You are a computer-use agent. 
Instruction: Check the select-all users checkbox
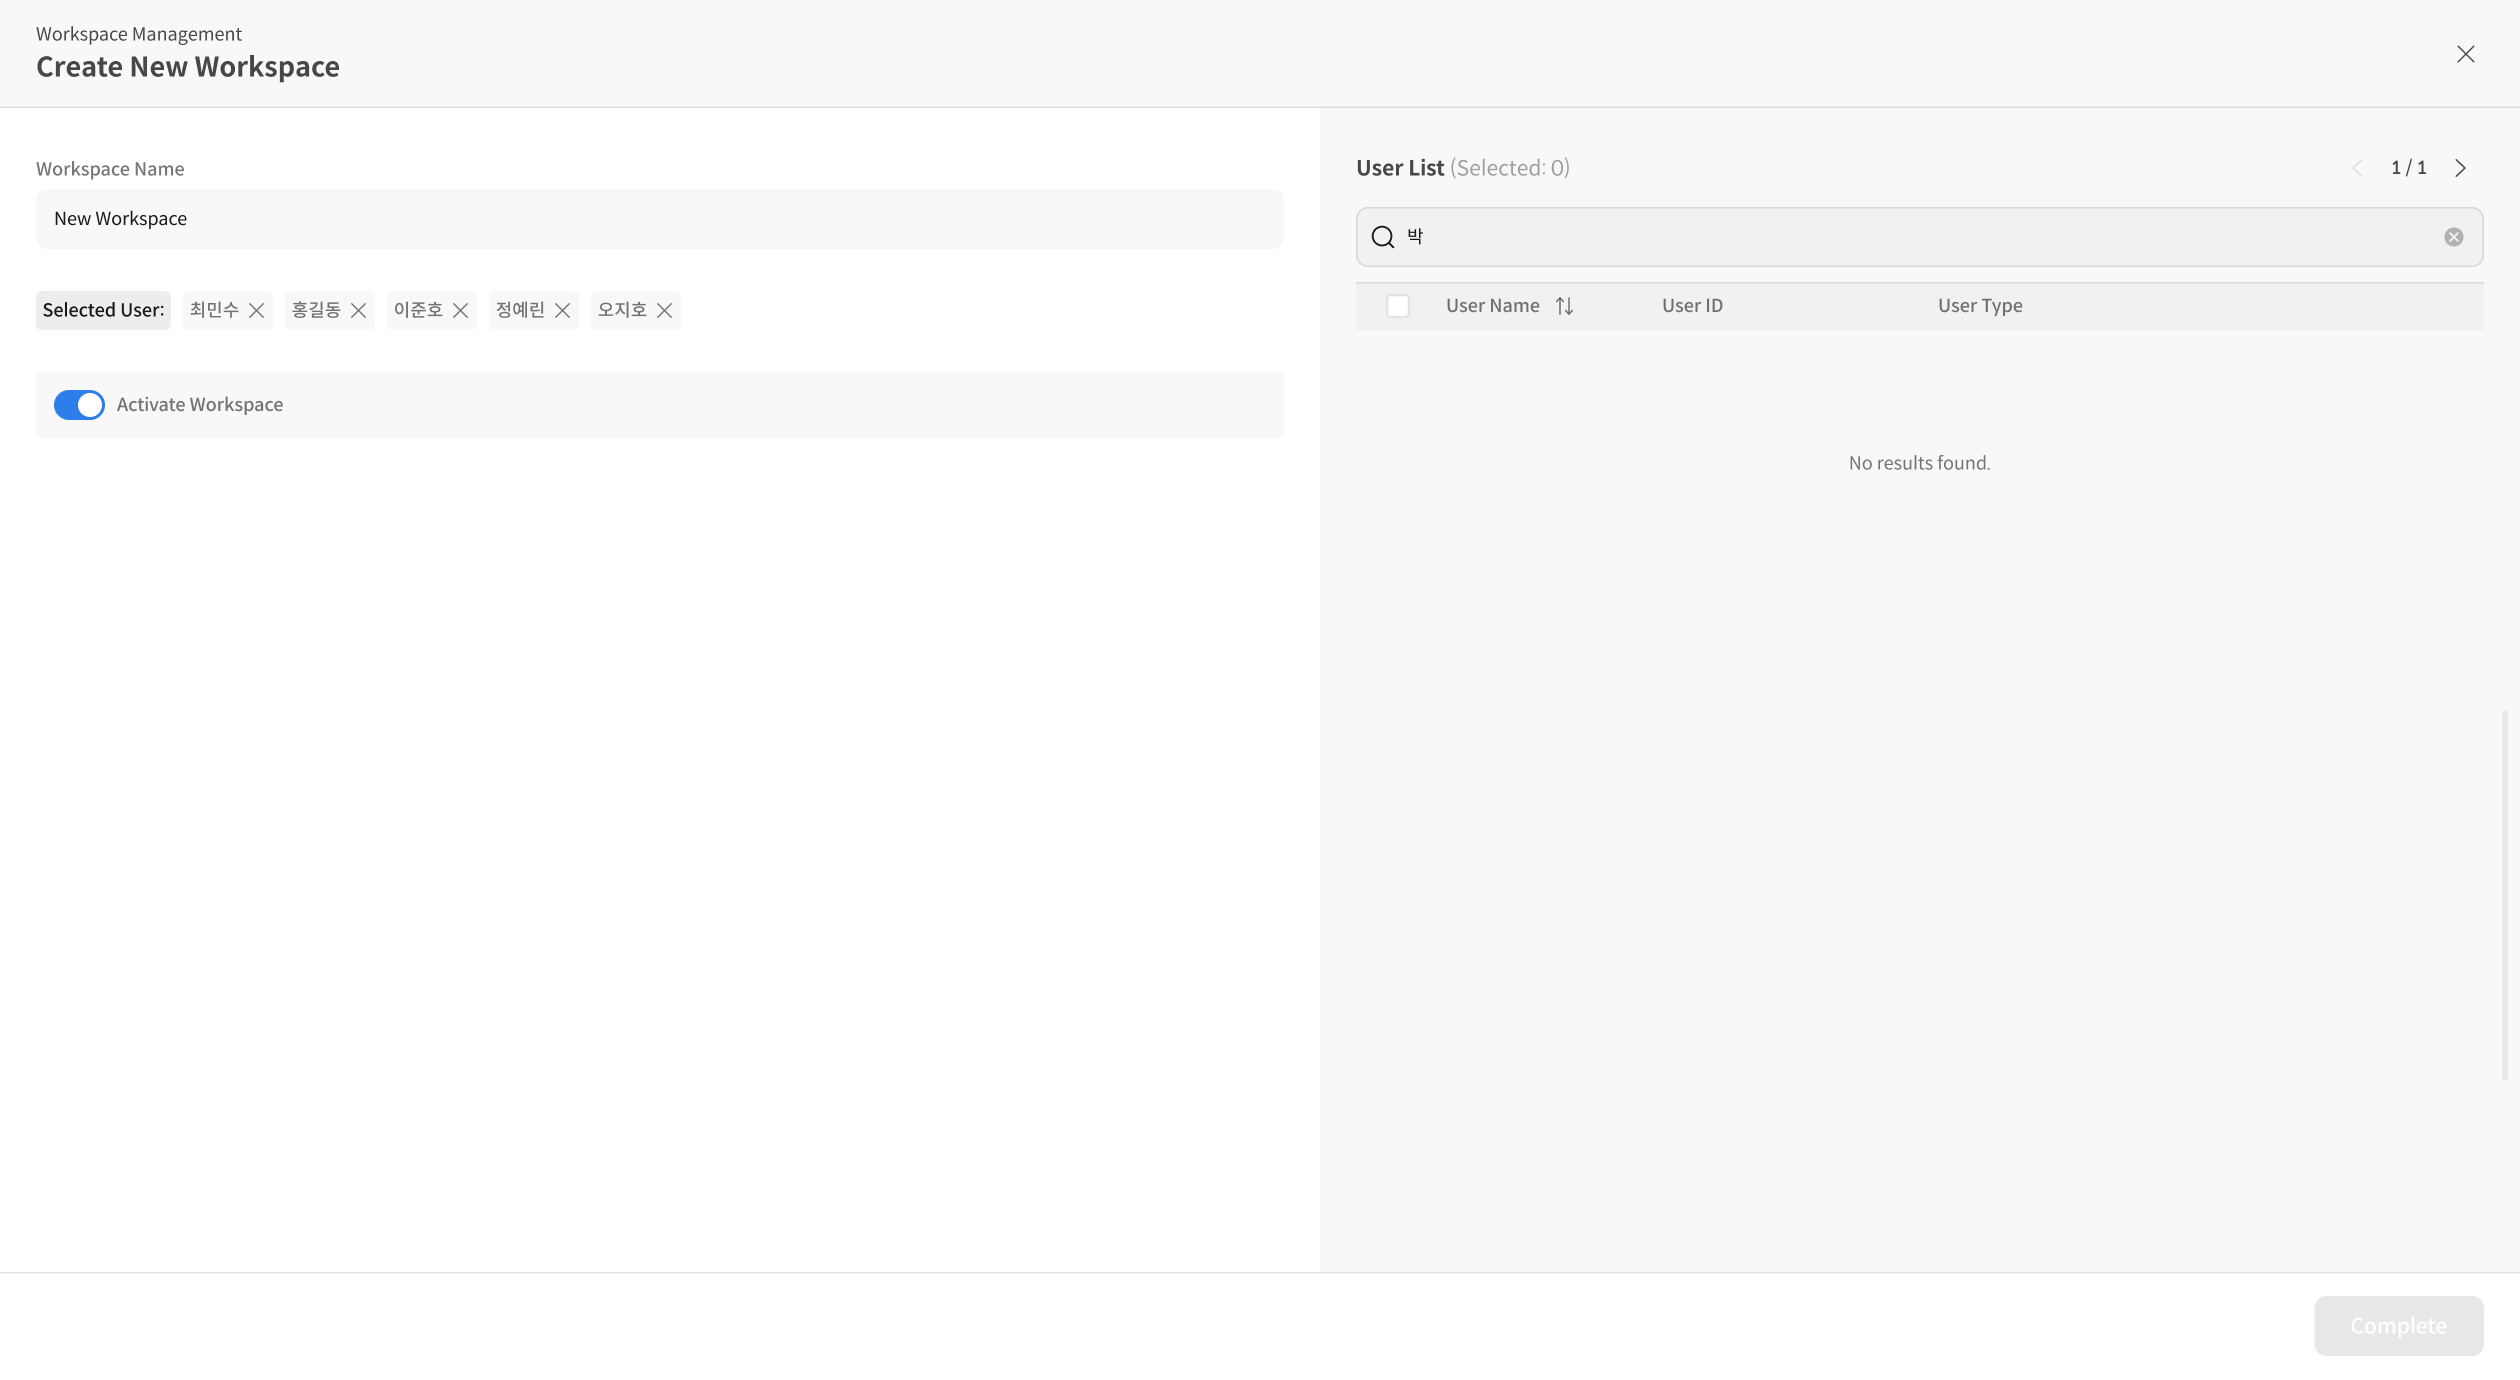(1398, 306)
